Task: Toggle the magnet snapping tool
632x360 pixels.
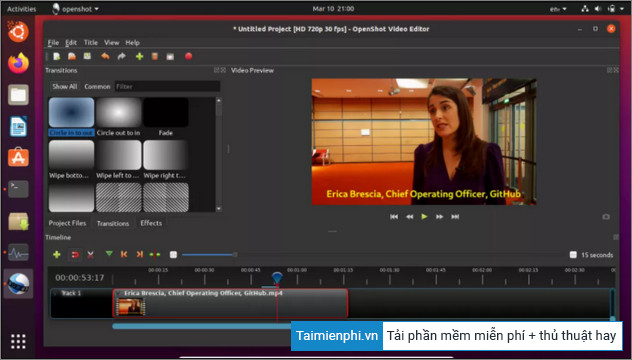Action: click(75, 254)
